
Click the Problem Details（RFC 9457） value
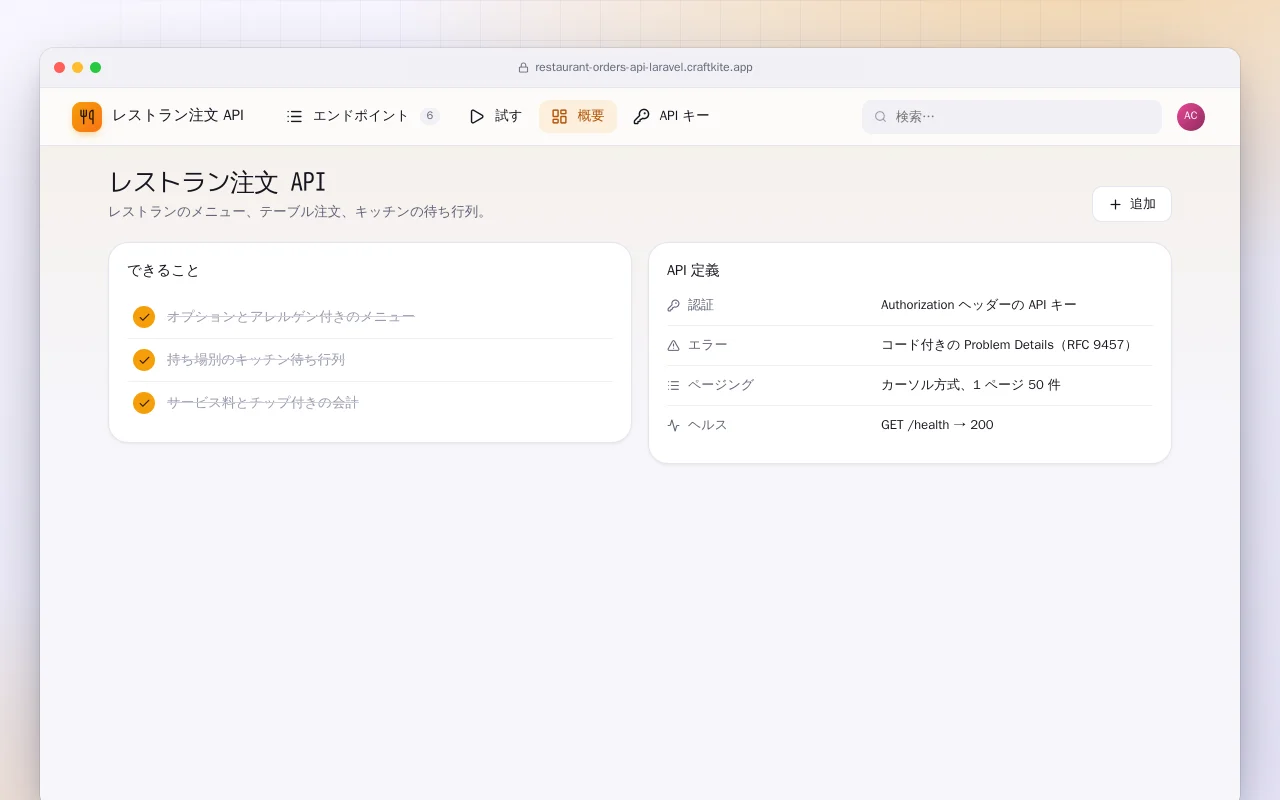tap(1008, 345)
